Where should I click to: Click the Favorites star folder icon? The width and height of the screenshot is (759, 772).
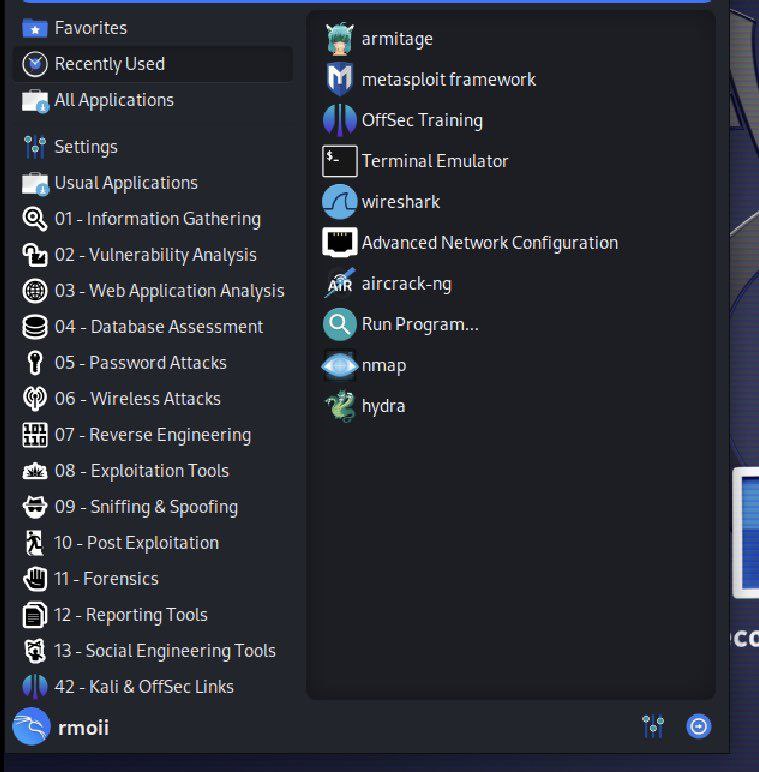click(x=35, y=28)
